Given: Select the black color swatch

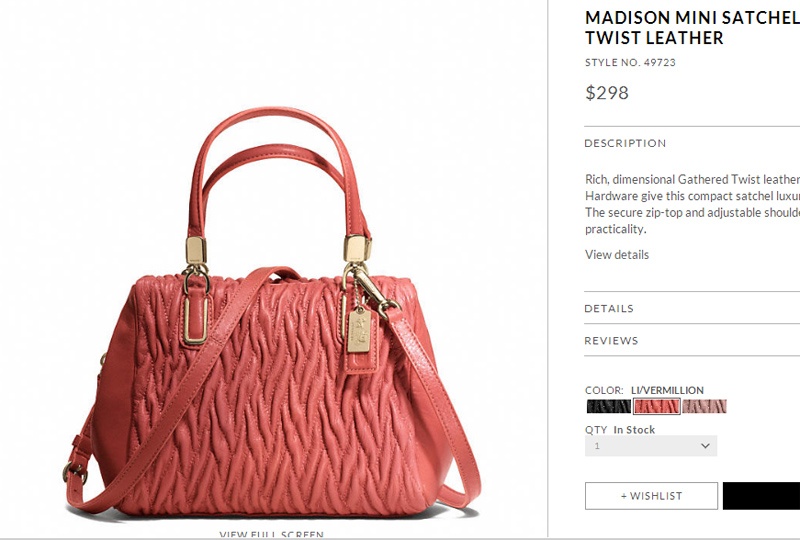Looking at the screenshot, I should pyautogui.click(x=608, y=406).
